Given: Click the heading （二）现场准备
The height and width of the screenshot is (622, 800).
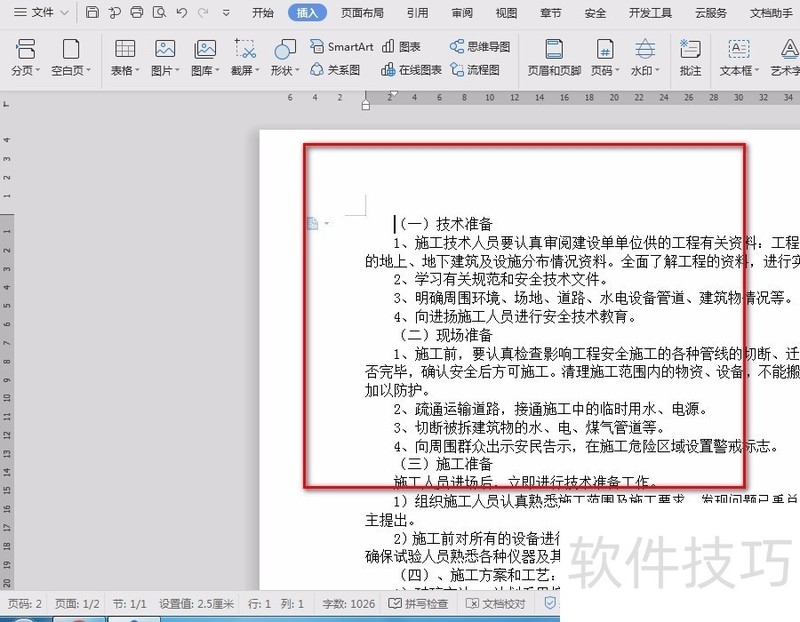Looking at the screenshot, I should (444, 335).
